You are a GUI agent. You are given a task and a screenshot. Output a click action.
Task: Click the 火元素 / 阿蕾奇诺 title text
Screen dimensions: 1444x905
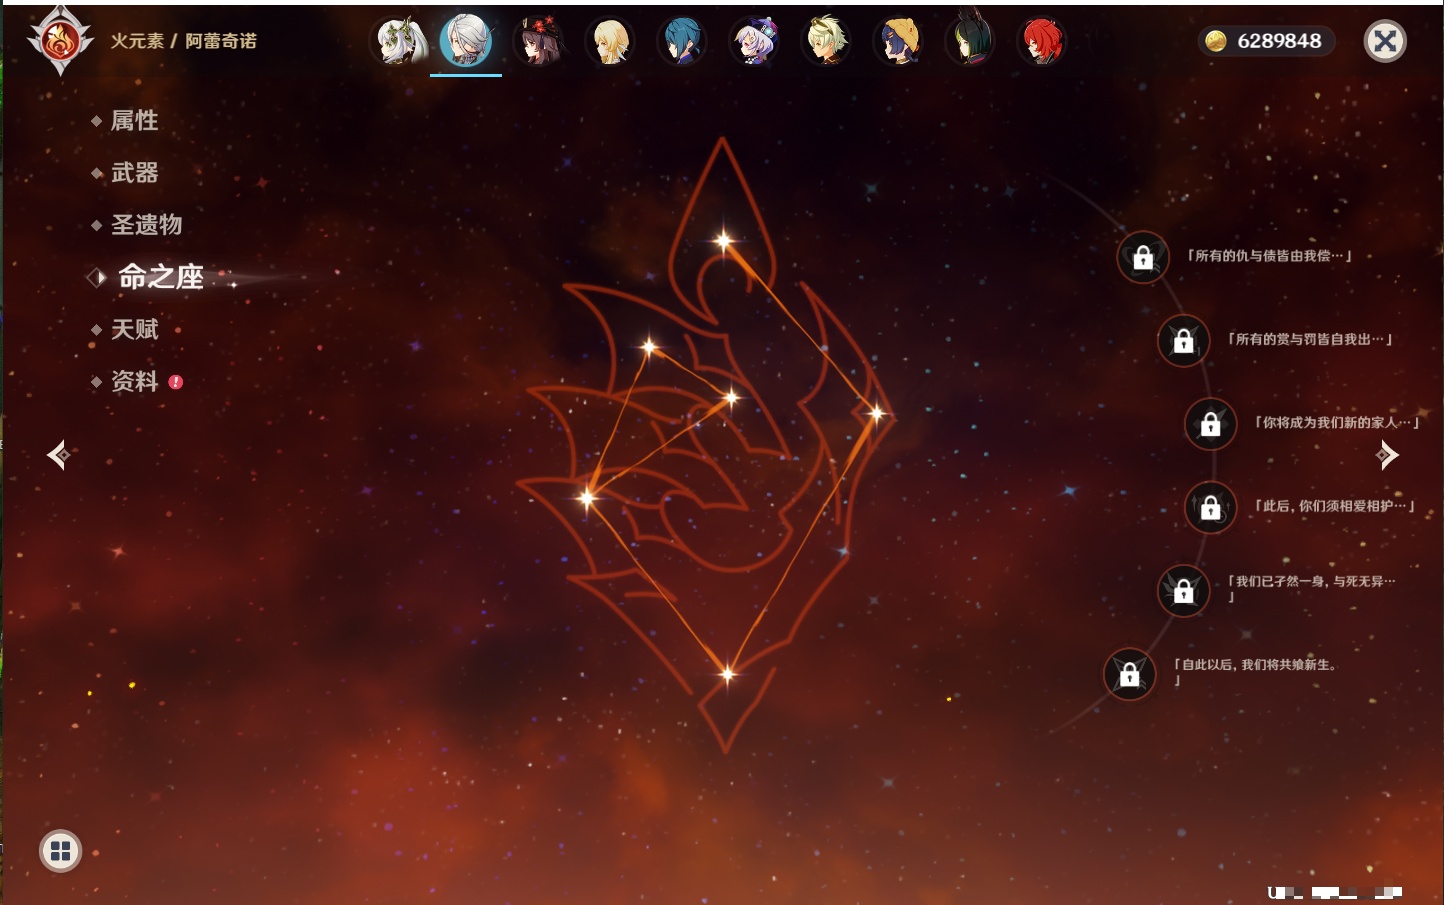(183, 41)
